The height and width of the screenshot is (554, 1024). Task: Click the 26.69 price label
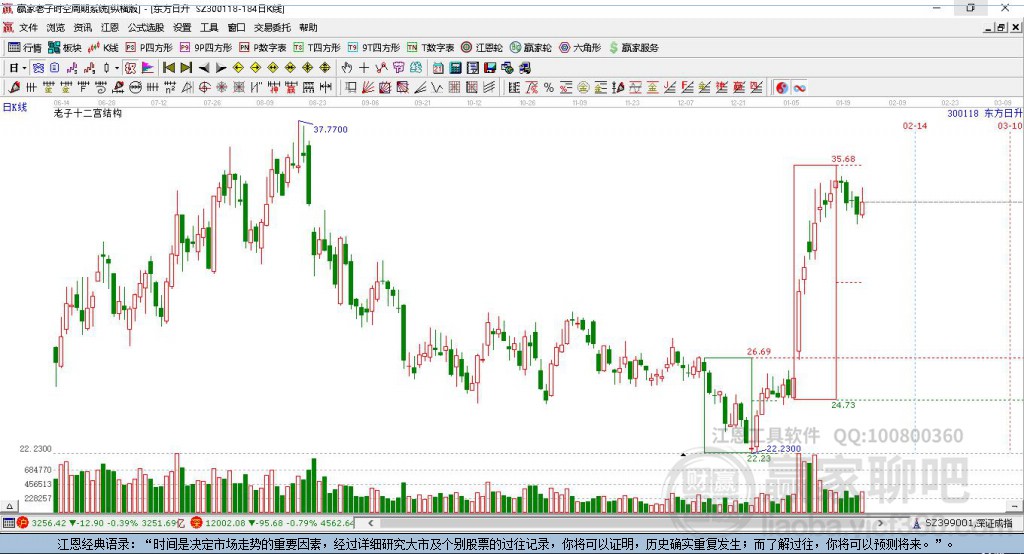[759, 351]
